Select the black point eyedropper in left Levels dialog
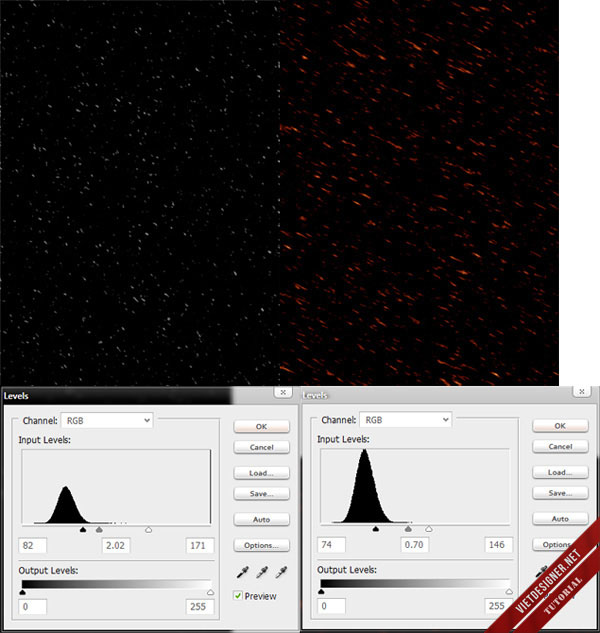The height and width of the screenshot is (633, 600). tap(243, 572)
